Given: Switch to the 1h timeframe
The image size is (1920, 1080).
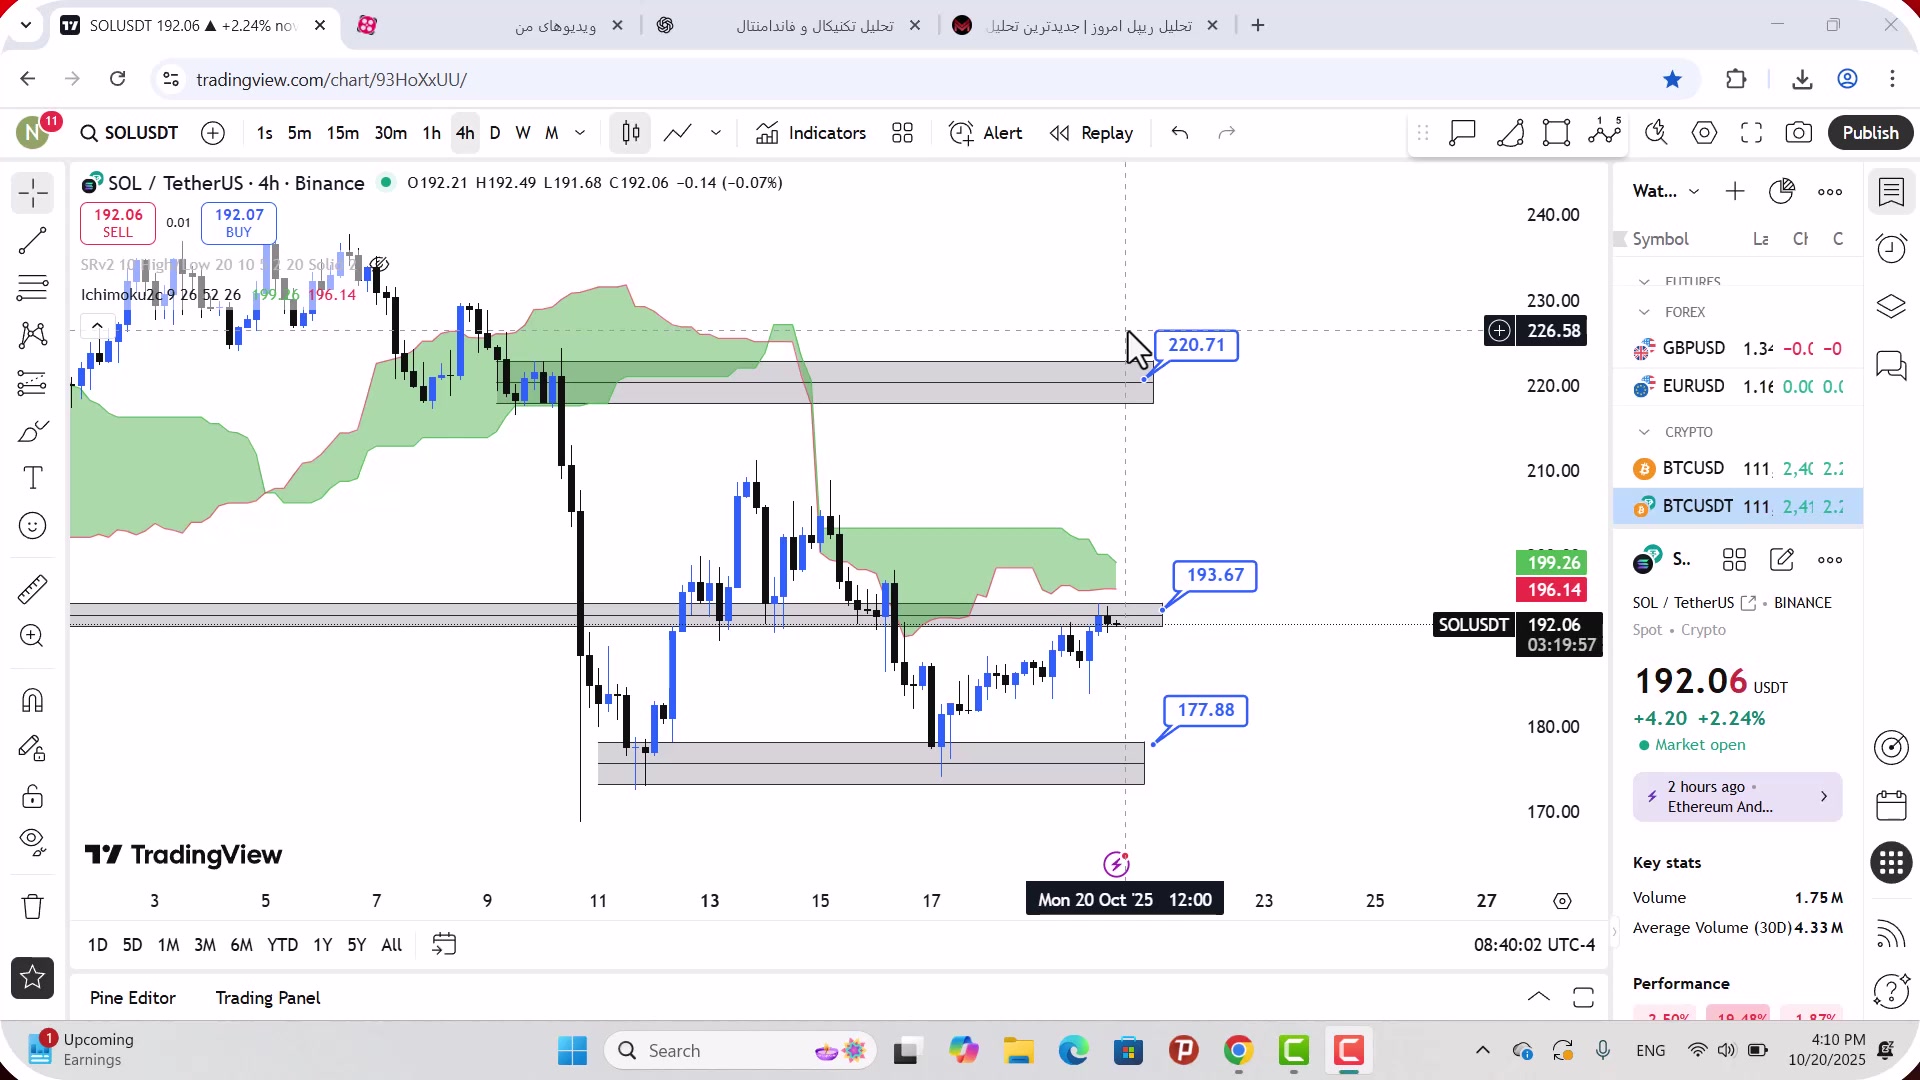Looking at the screenshot, I should tap(431, 133).
